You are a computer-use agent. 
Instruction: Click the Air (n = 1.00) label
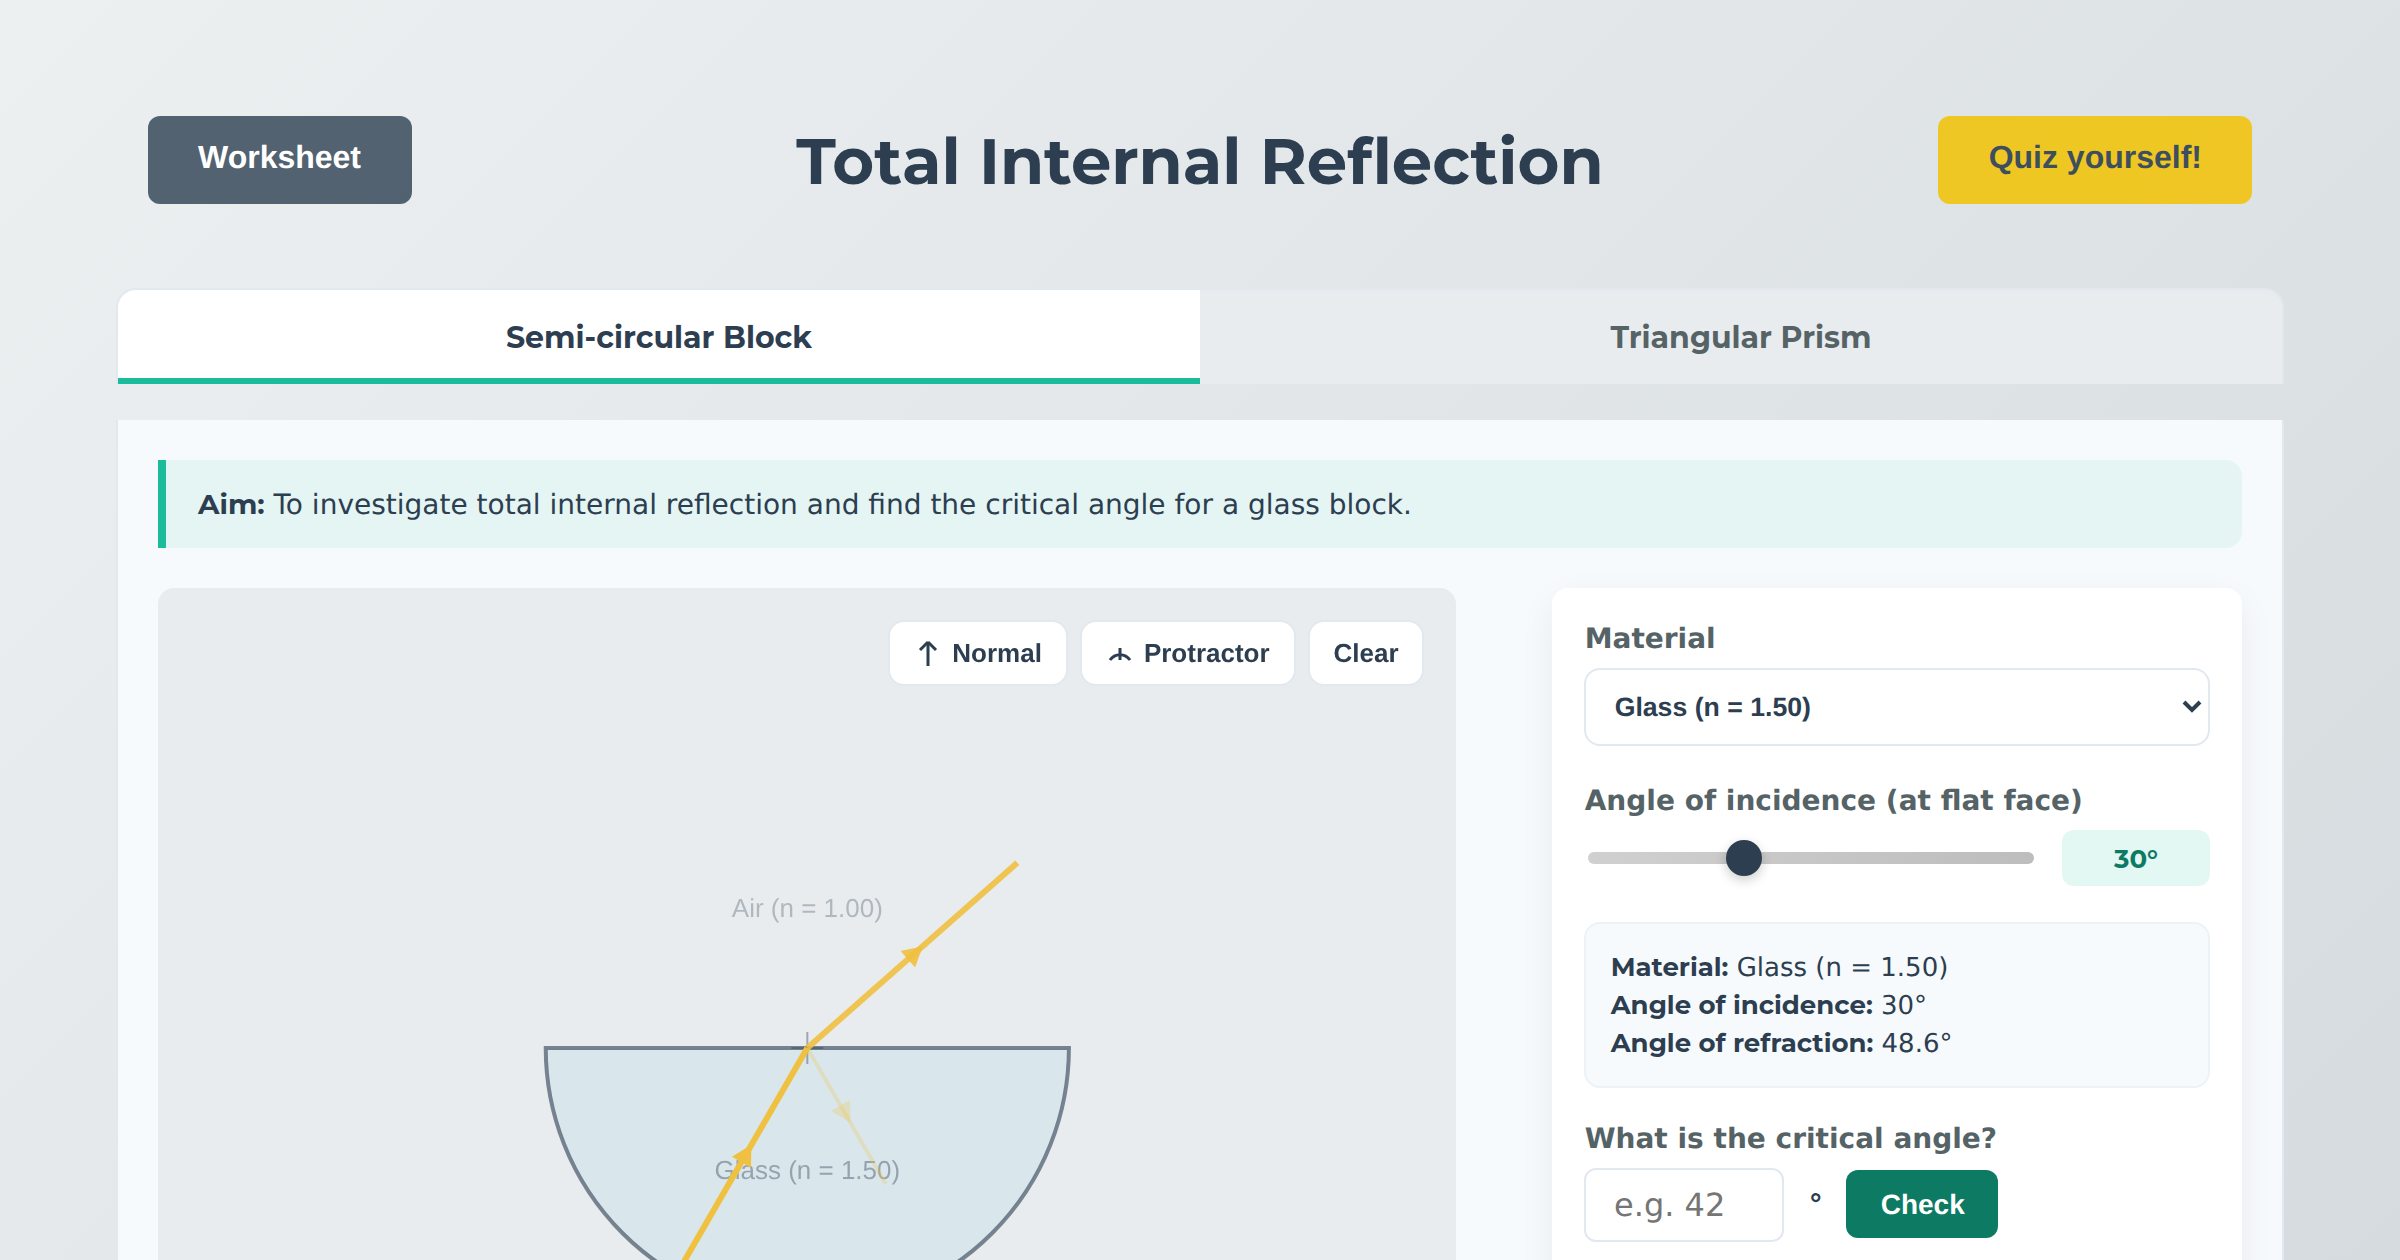click(807, 908)
